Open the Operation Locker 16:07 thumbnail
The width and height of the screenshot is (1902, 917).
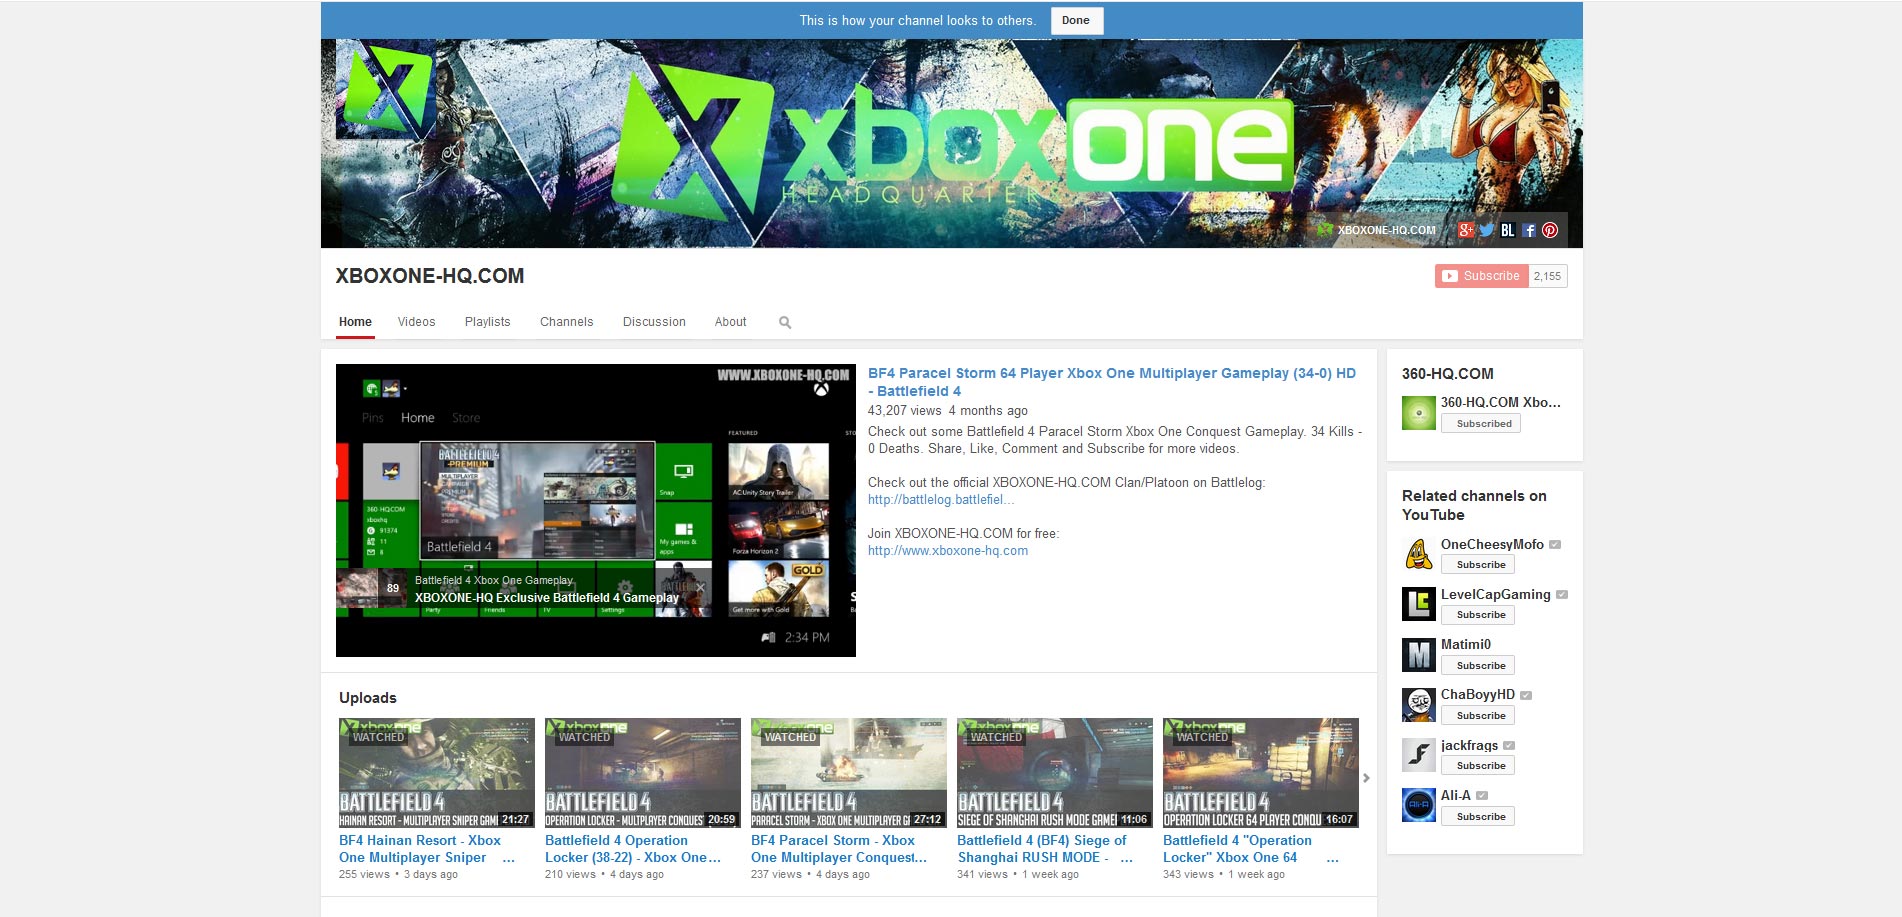click(1261, 772)
